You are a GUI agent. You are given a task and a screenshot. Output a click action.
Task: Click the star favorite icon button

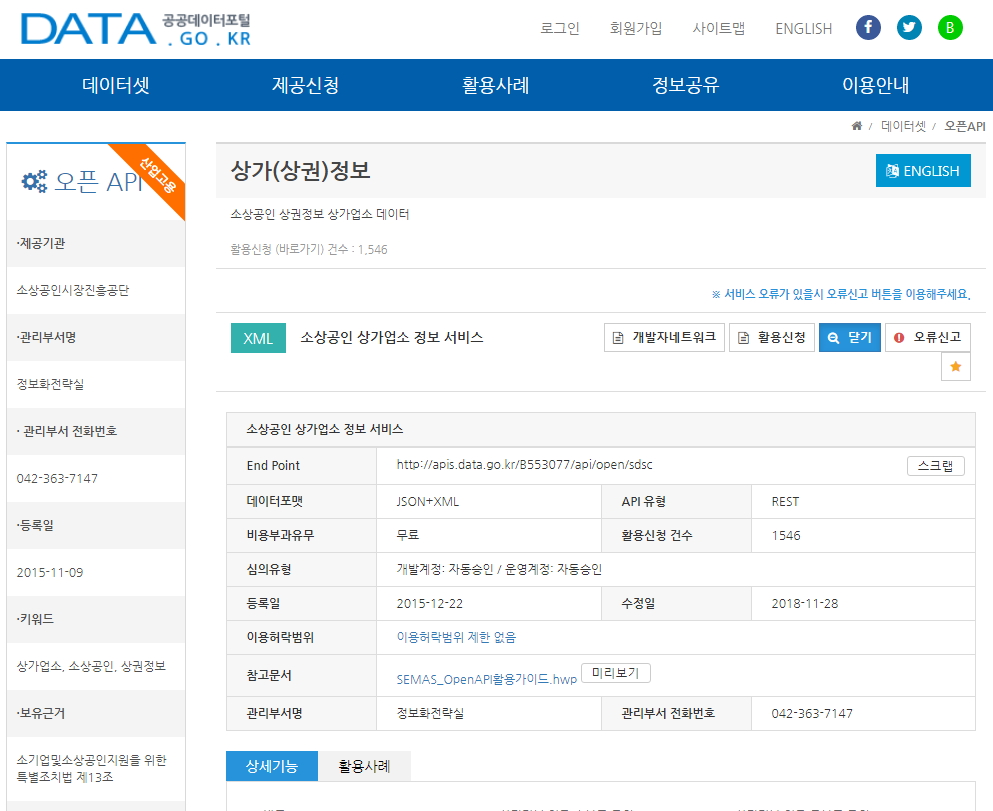point(956,367)
